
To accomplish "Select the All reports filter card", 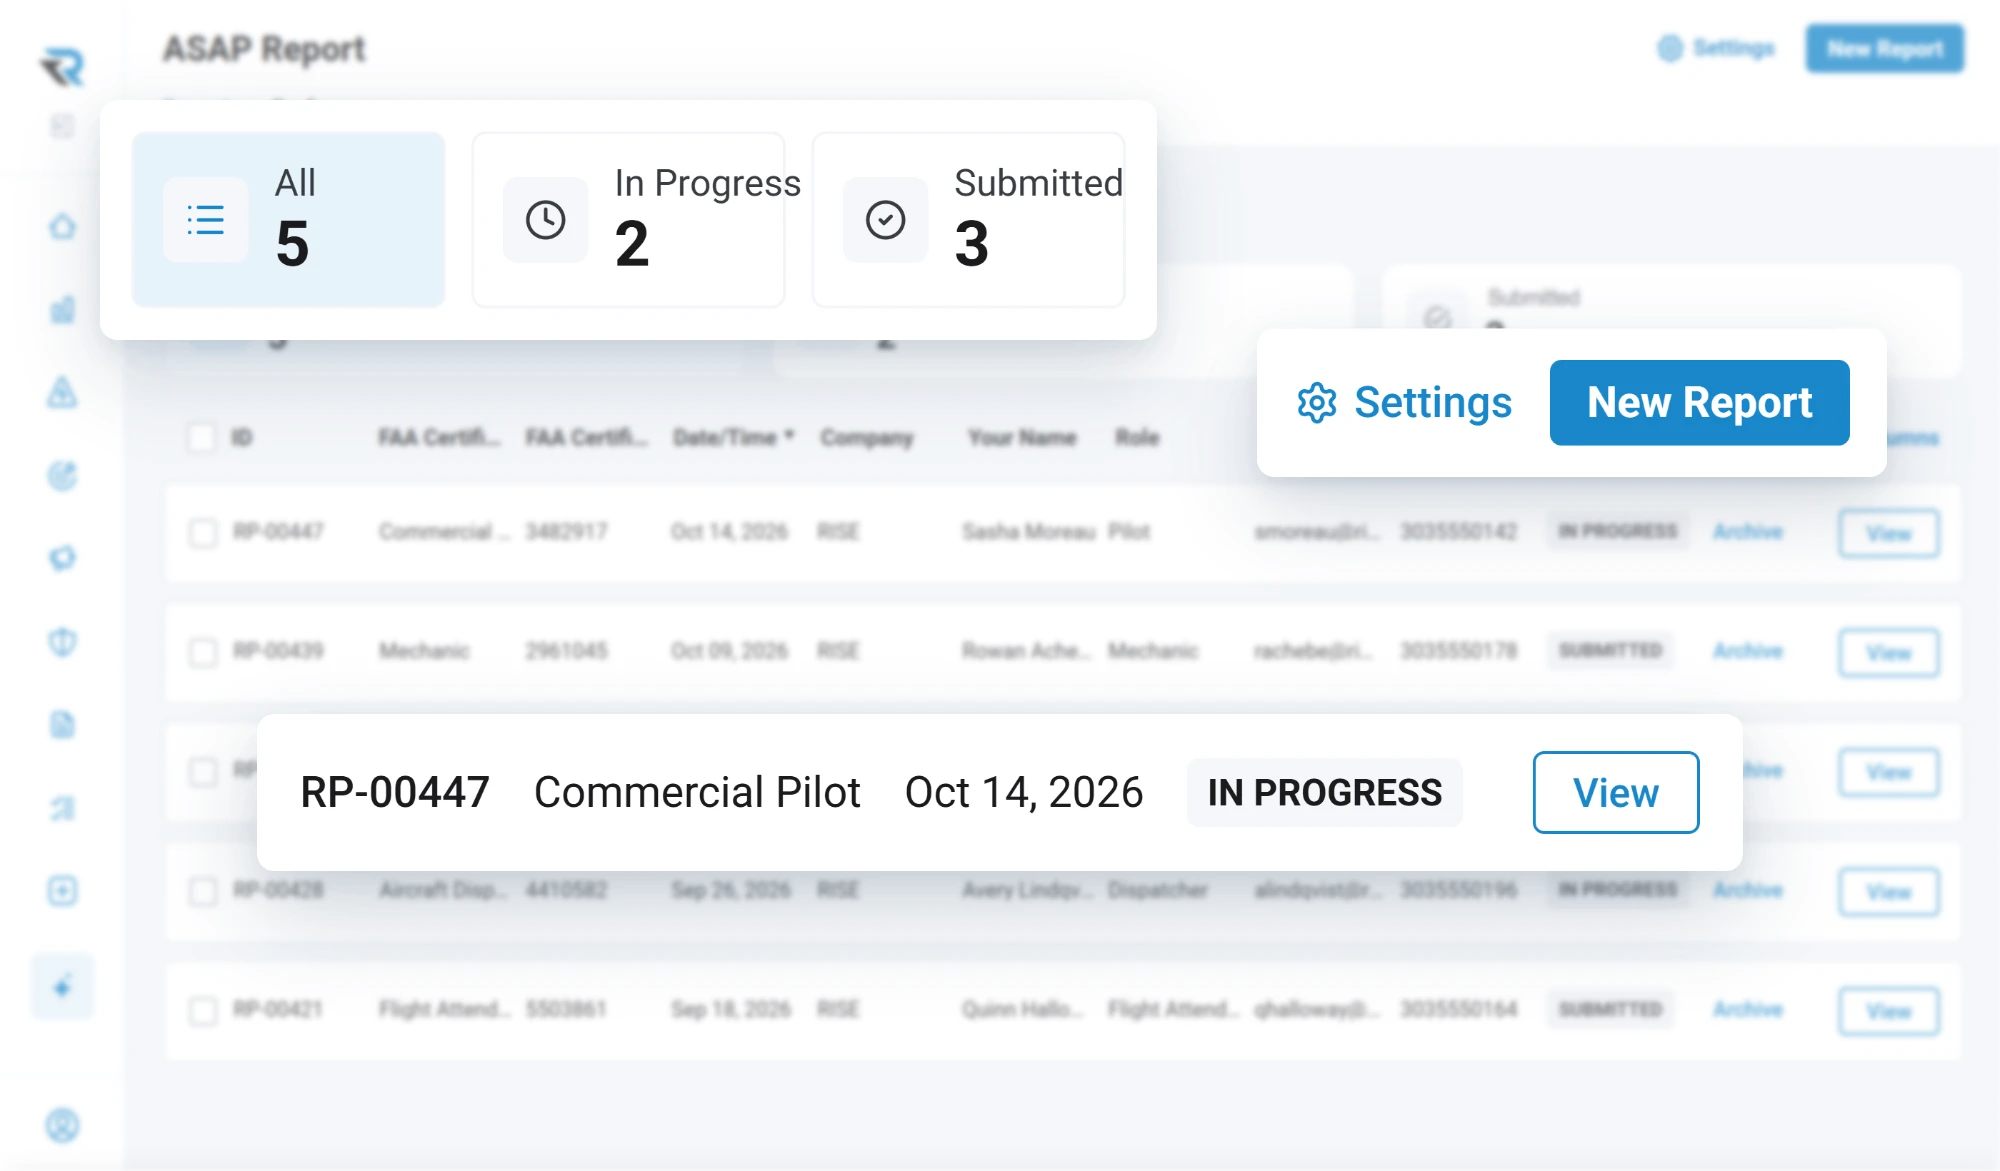I will point(288,219).
